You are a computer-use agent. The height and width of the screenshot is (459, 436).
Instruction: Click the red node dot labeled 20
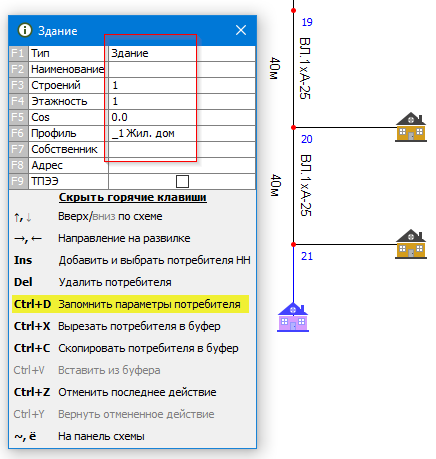tap(293, 127)
